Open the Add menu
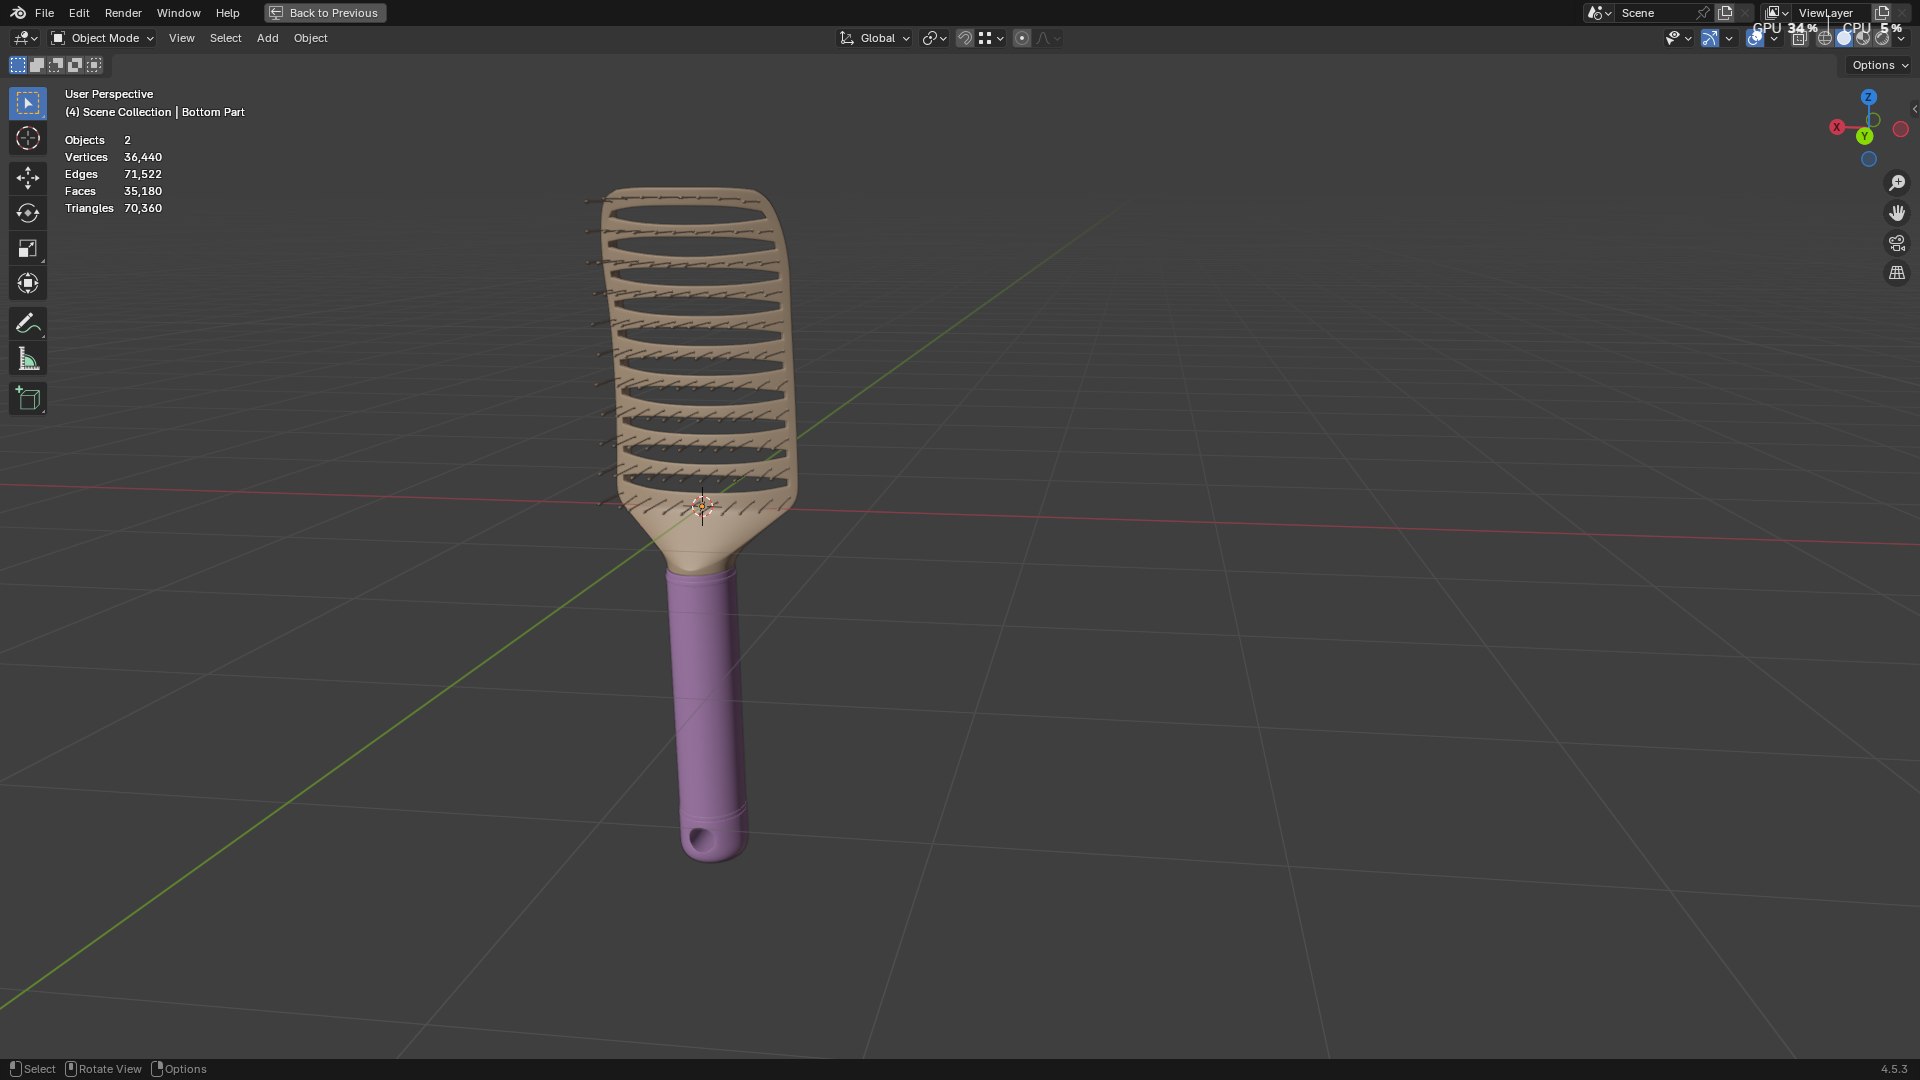The height and width of the screenshot is (1080, 1920). point(267,38)
